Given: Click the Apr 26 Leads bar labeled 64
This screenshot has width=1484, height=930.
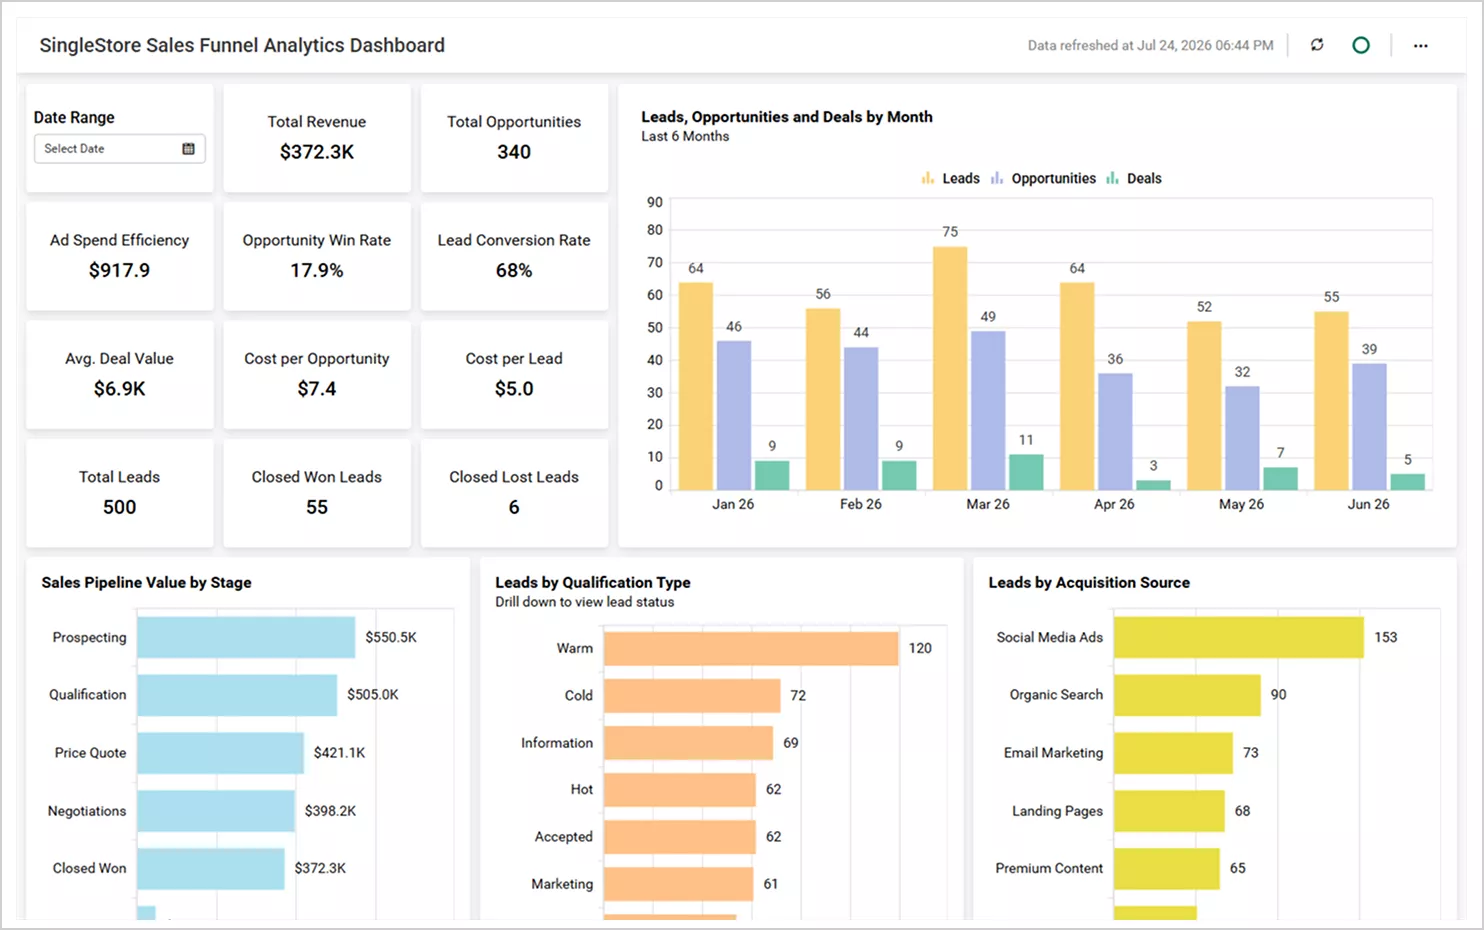Looking at the screenshot, I should pyautogui.click(x=1077, y=386).
